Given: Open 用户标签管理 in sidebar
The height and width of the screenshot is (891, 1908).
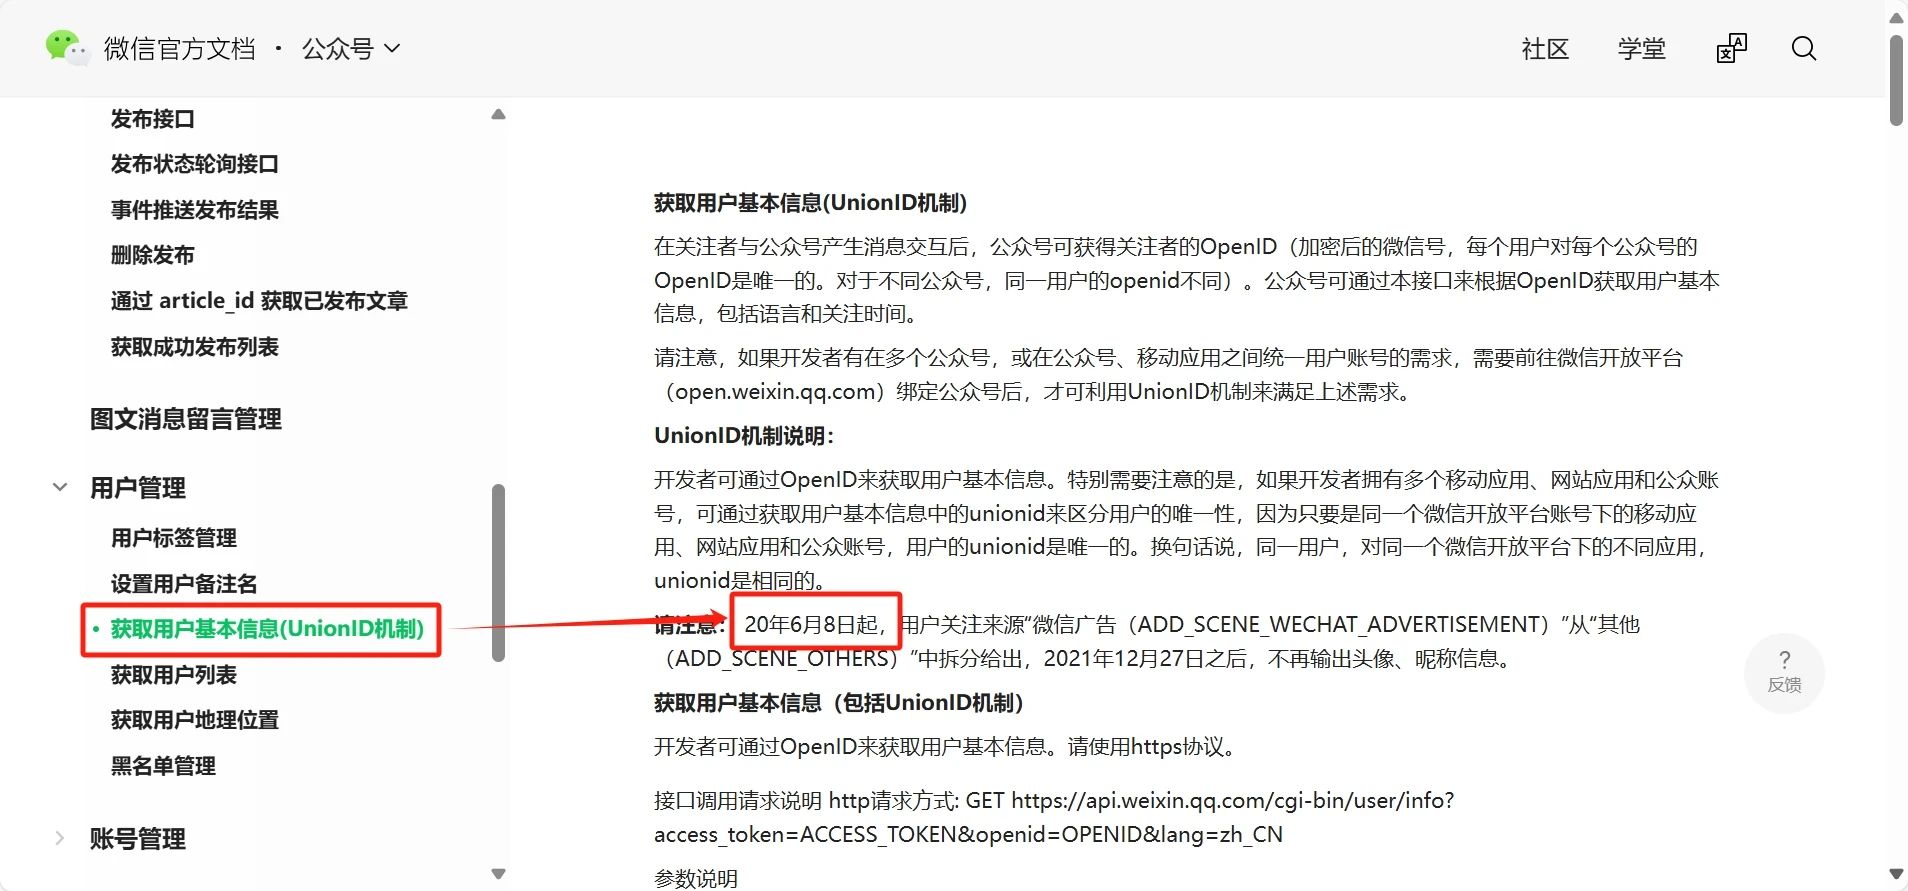Looking at the screenshot, I should [173, 537].
